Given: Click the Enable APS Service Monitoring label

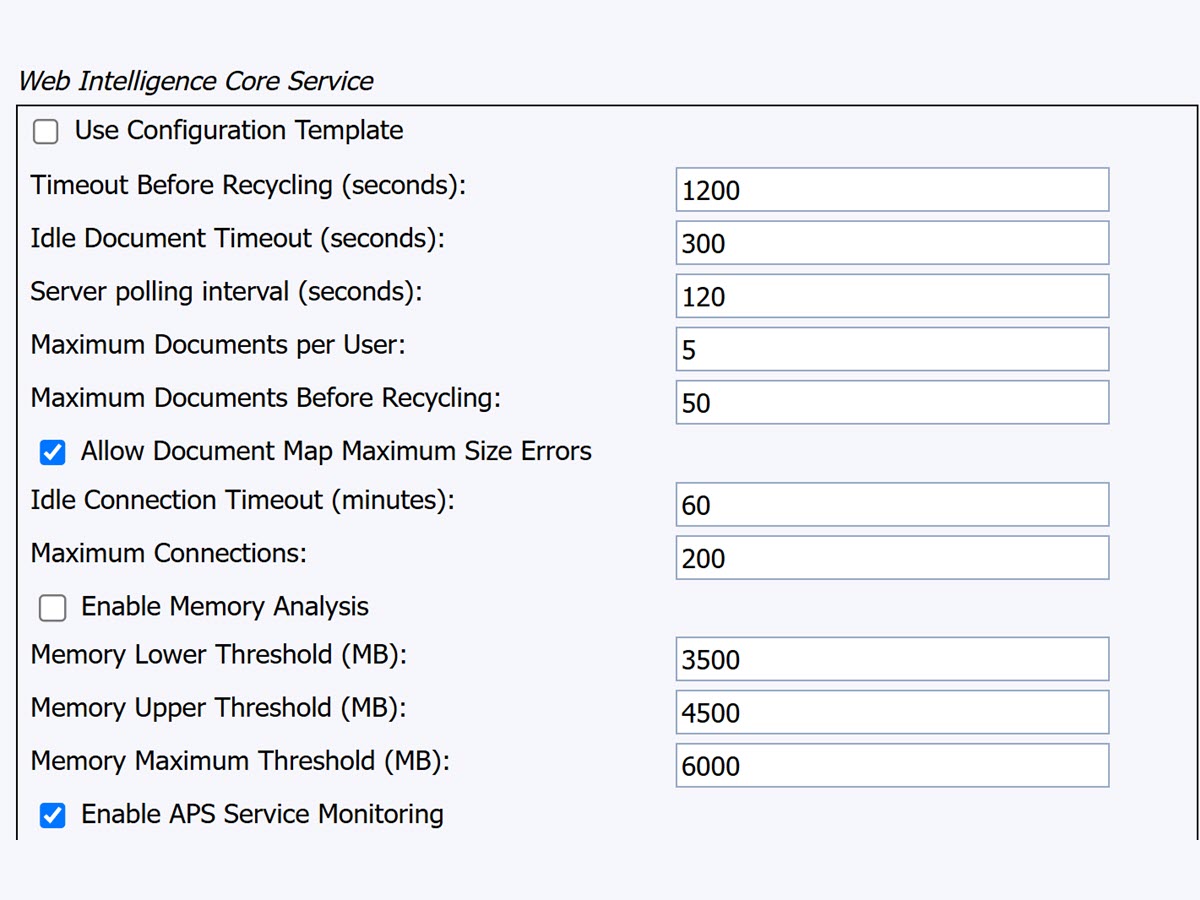Looking at the screenshot, I should [262, 814].
